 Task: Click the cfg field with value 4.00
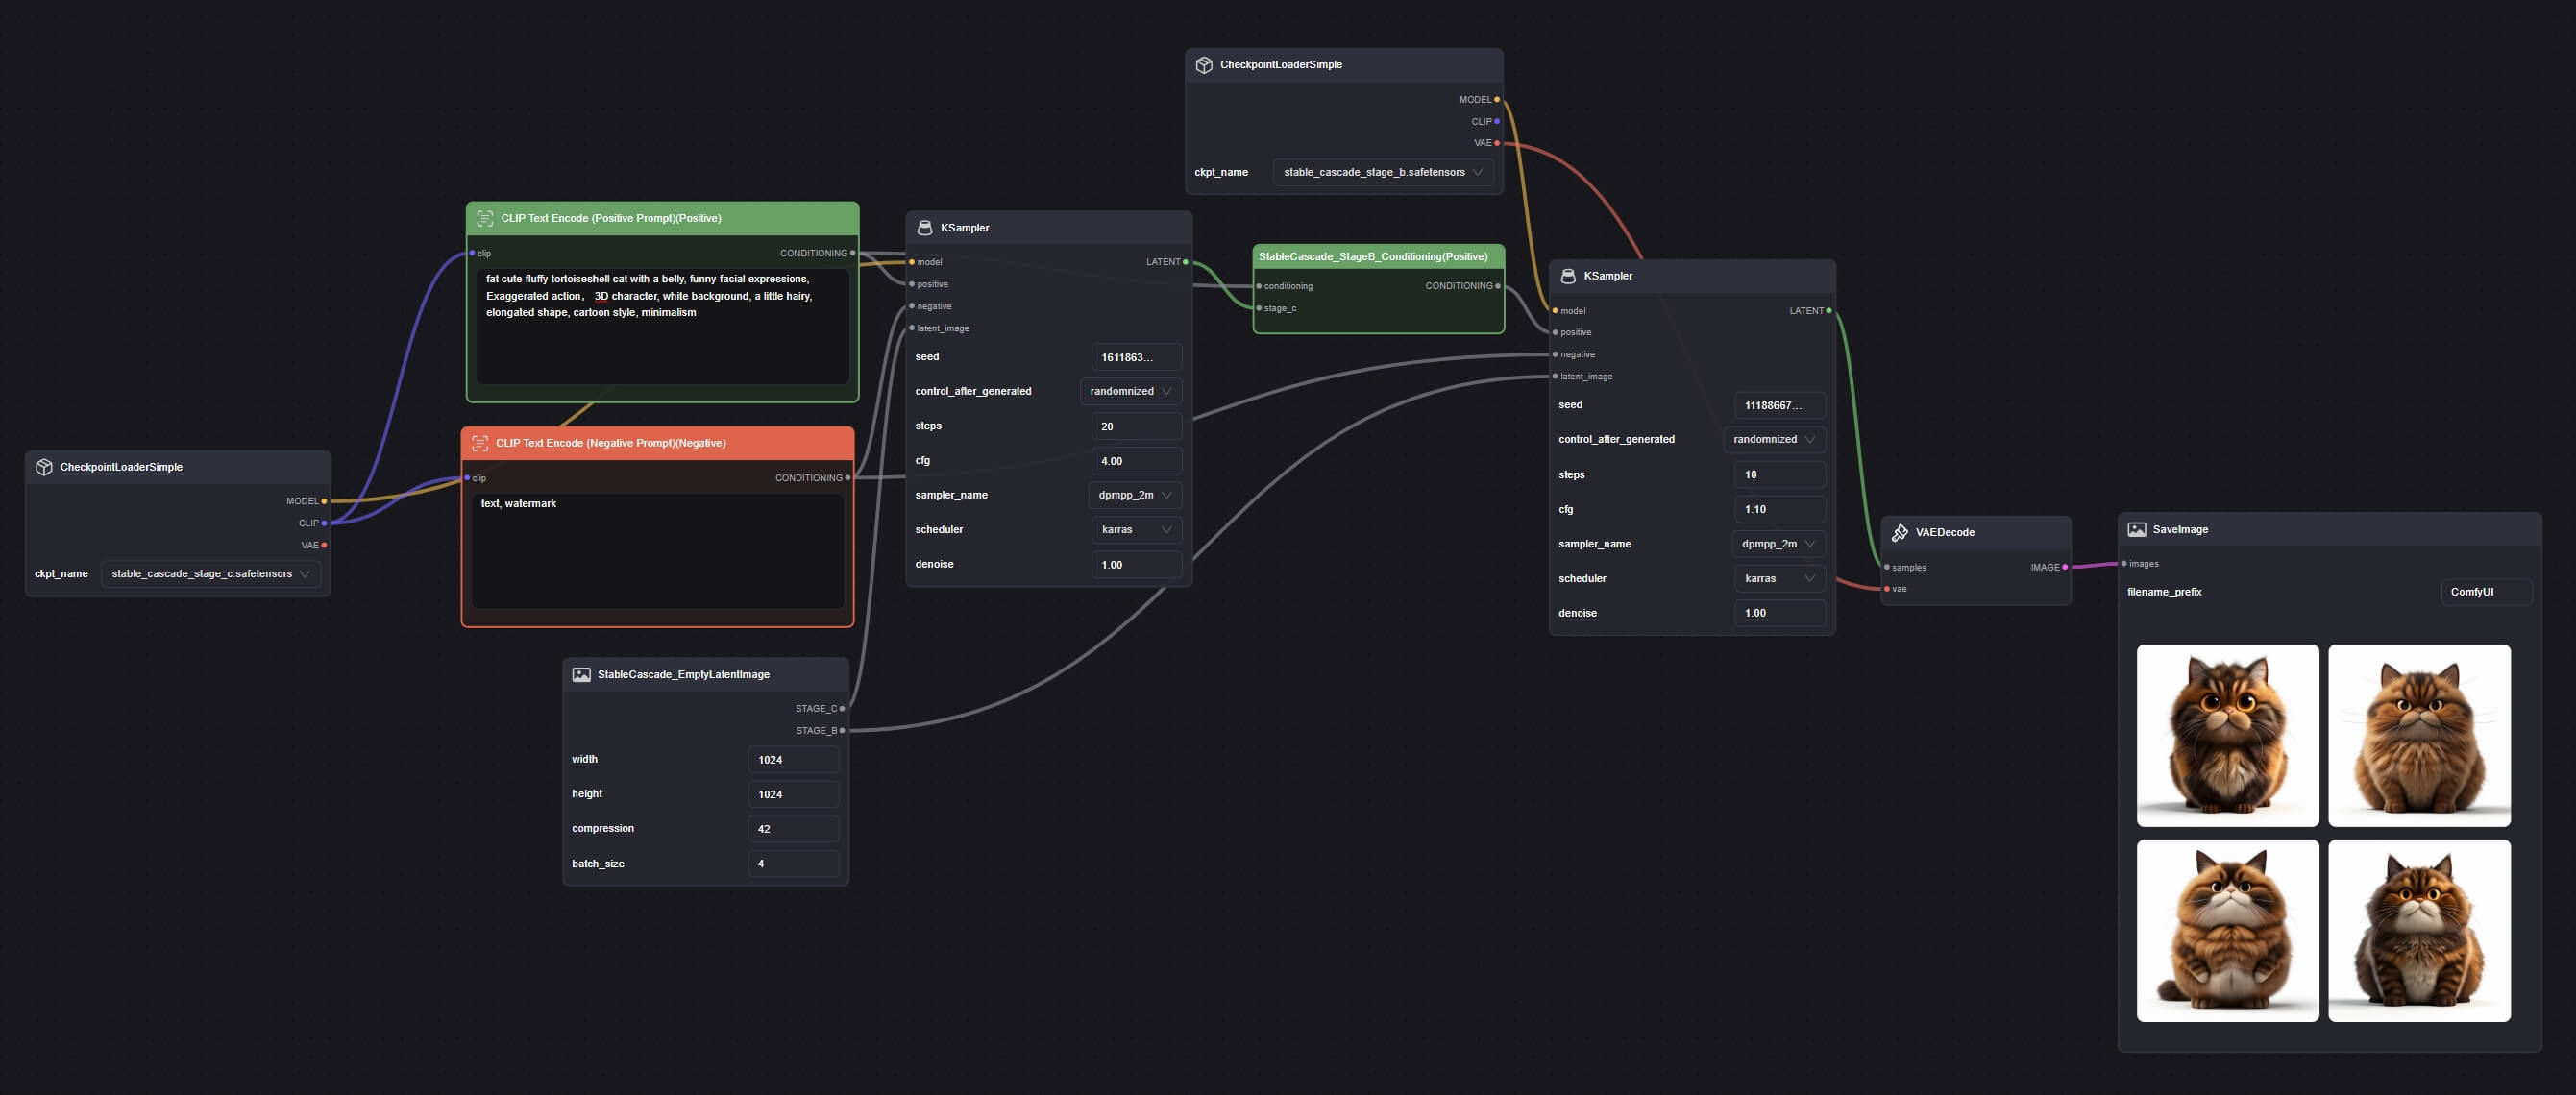(1137, 461)
